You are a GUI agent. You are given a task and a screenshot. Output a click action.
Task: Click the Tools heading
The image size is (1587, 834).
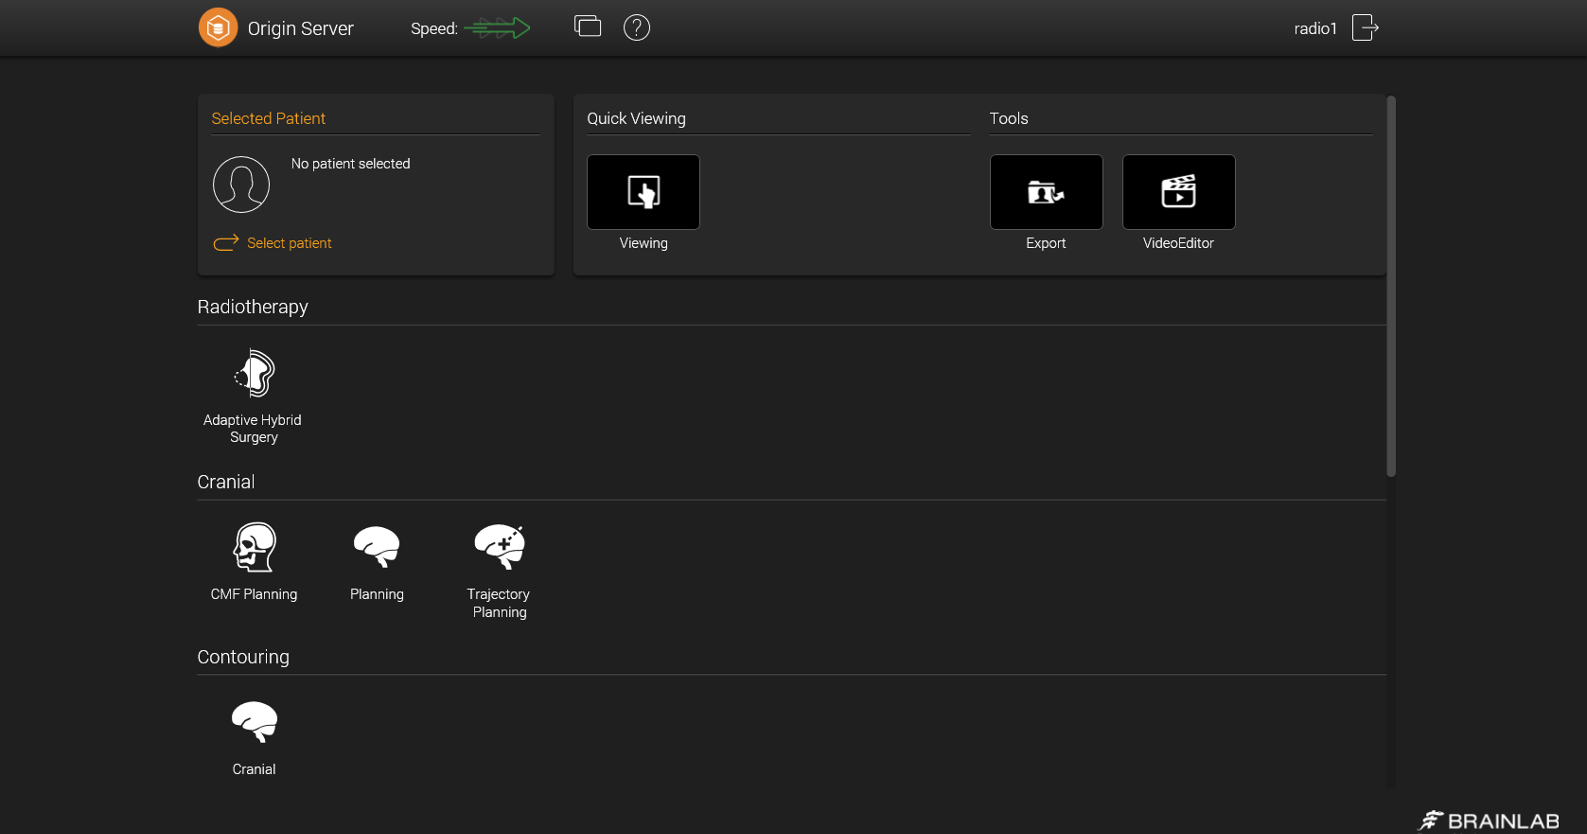pos(1009,118)
